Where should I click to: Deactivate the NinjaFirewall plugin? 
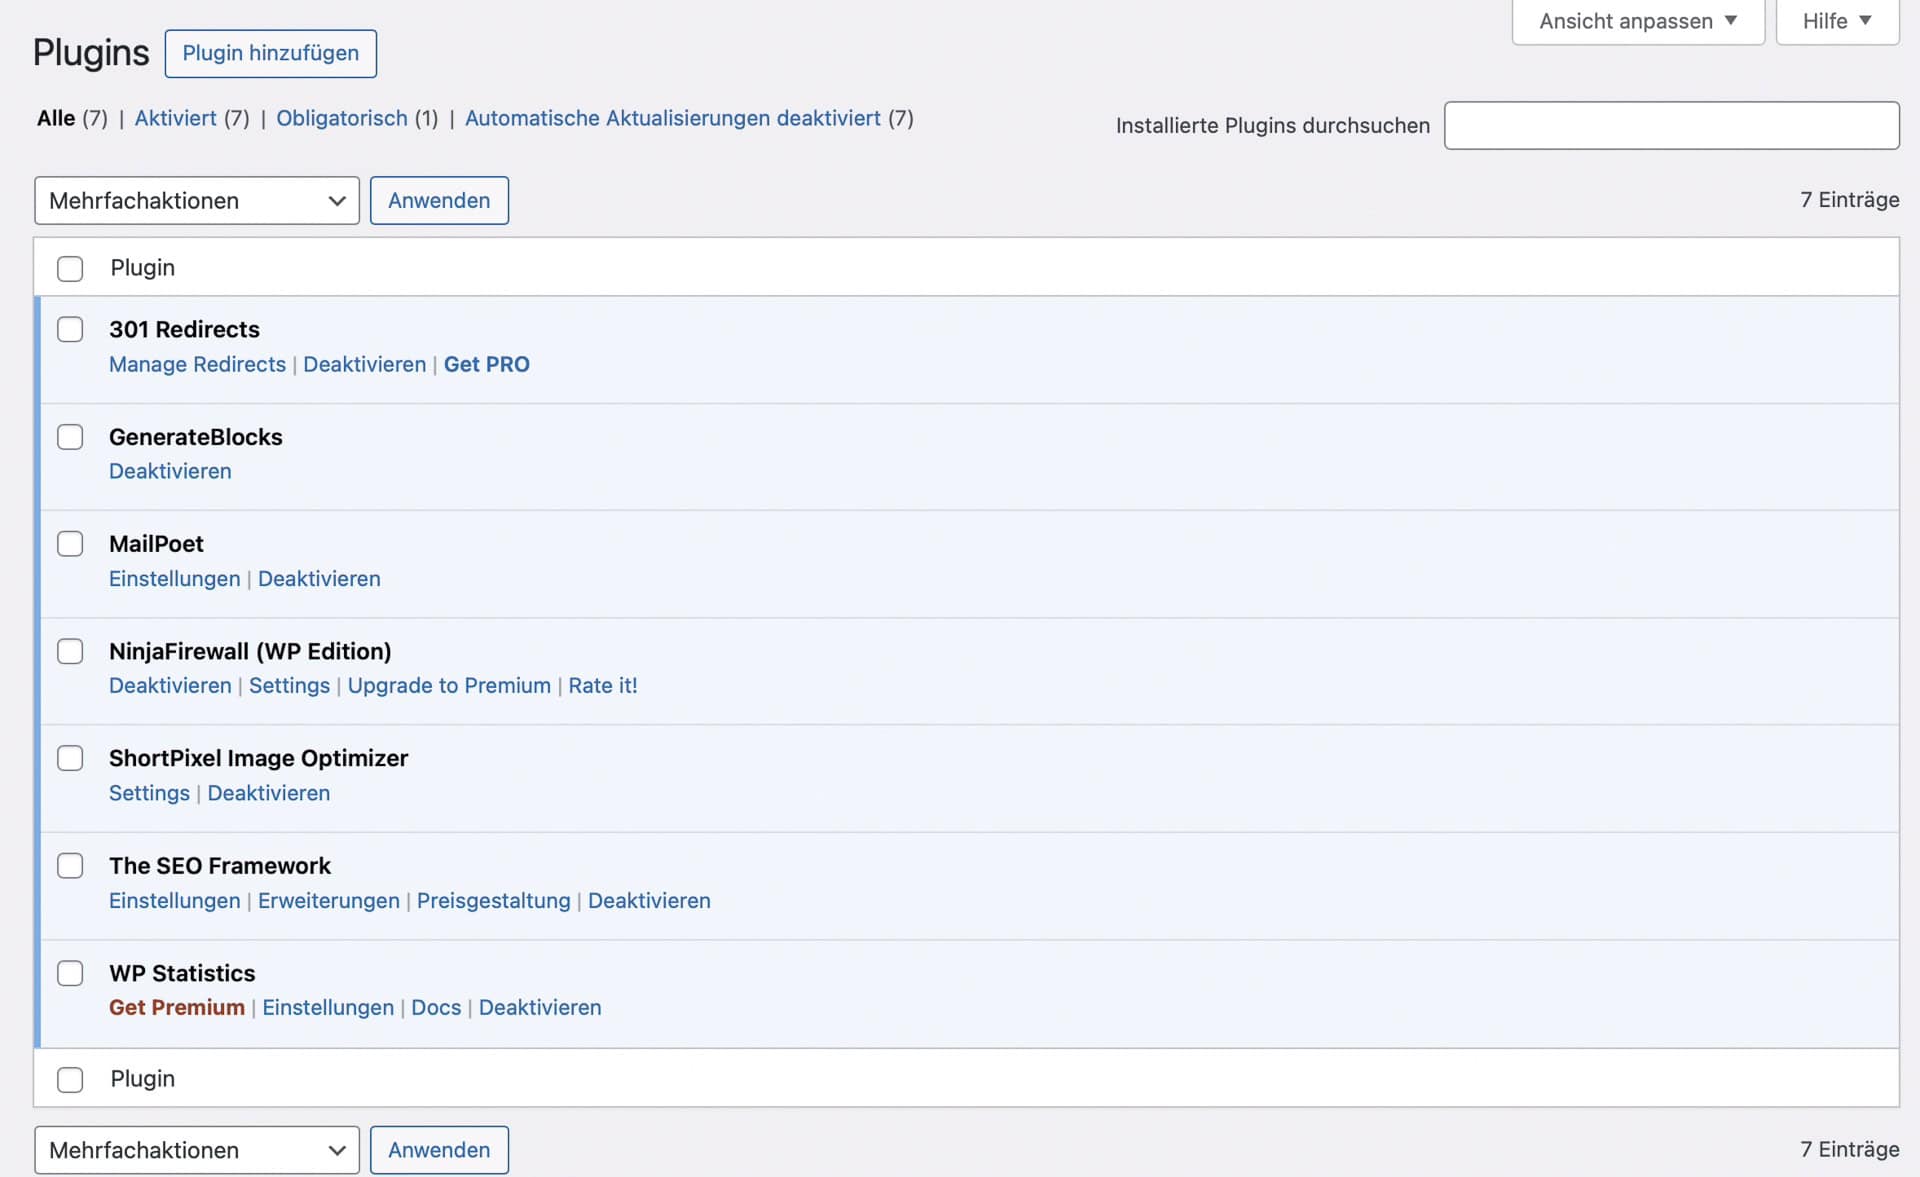coord(170,686)
